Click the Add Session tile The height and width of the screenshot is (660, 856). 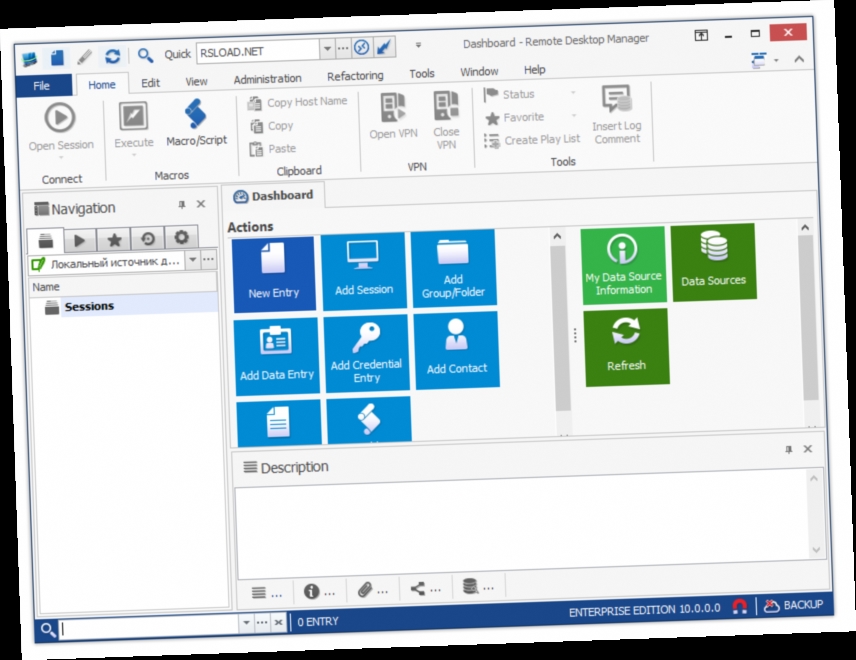[x=364, y=271]
